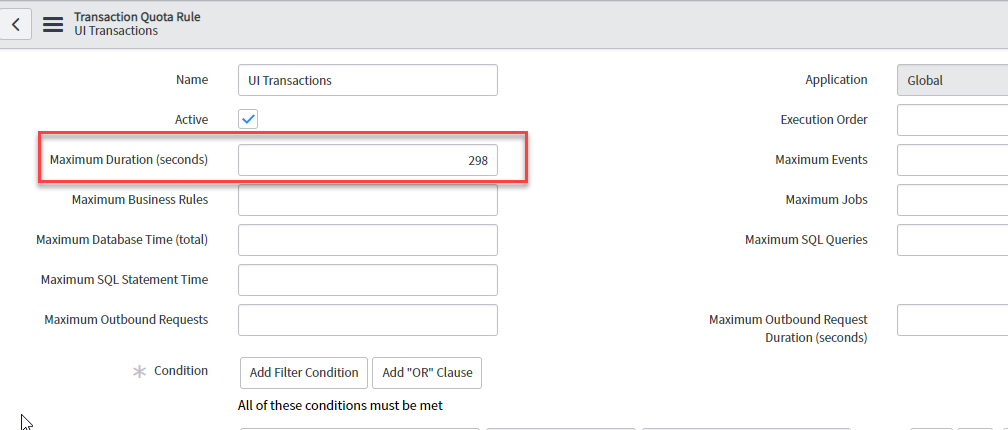Go back using the left chevron button
The height and width of the screenshot is (430, 1008).
[x=15, y=23]
